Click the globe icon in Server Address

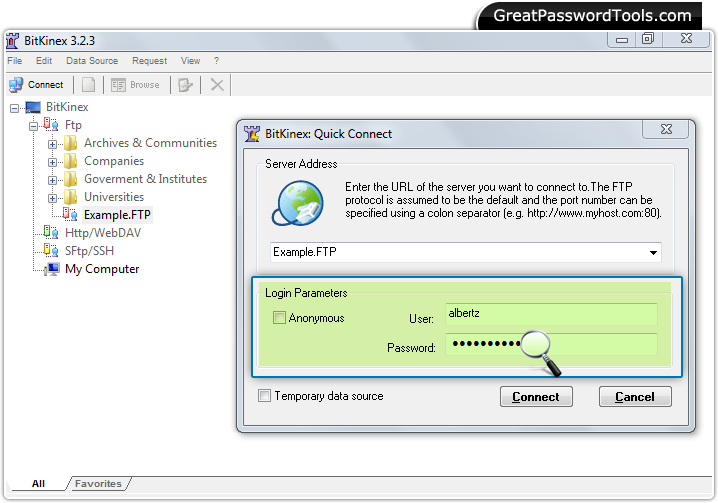click(298, 203)
